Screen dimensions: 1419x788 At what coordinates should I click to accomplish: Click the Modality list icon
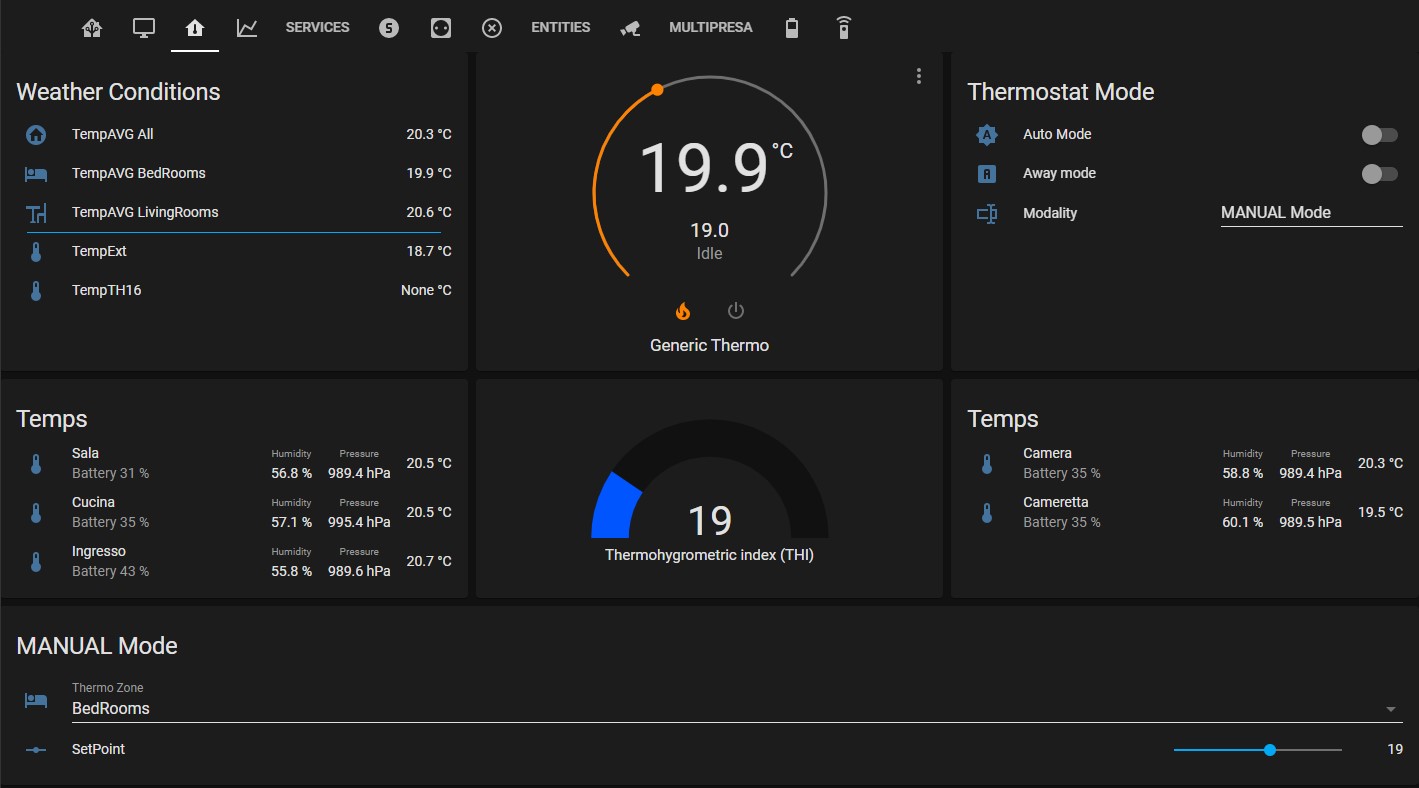[987, 213]
